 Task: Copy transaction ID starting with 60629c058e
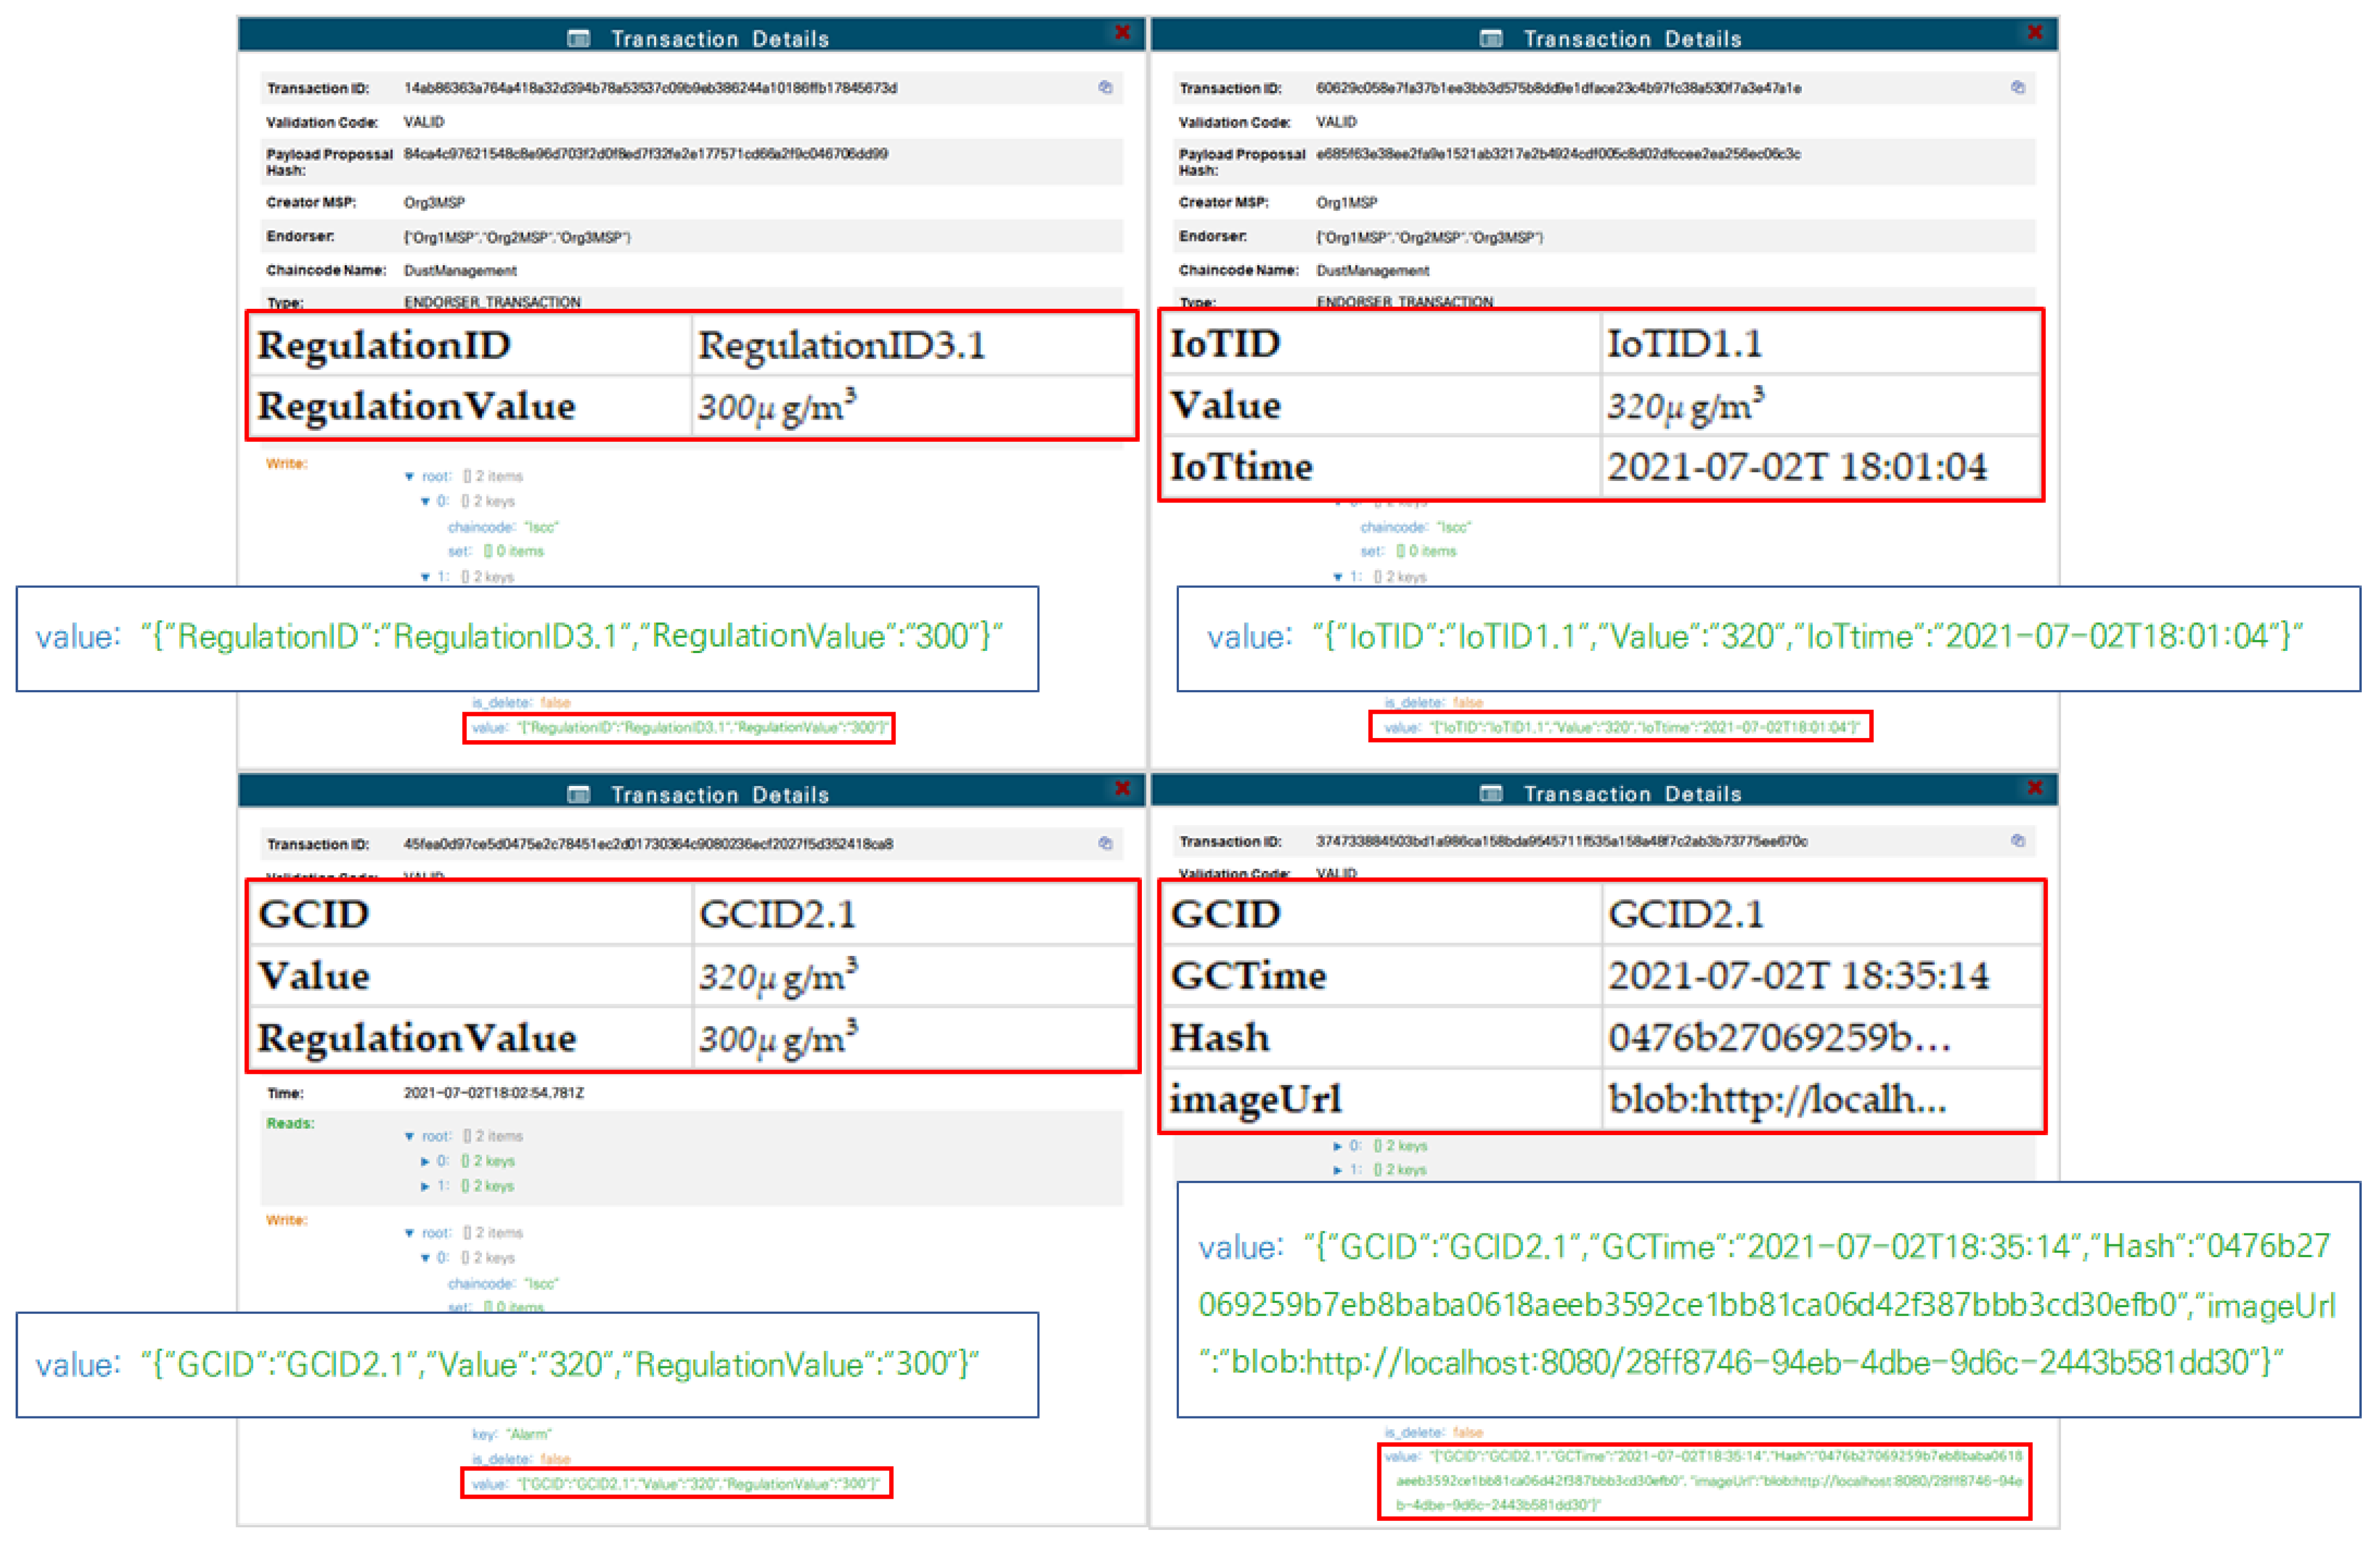tap(2017, 87)
